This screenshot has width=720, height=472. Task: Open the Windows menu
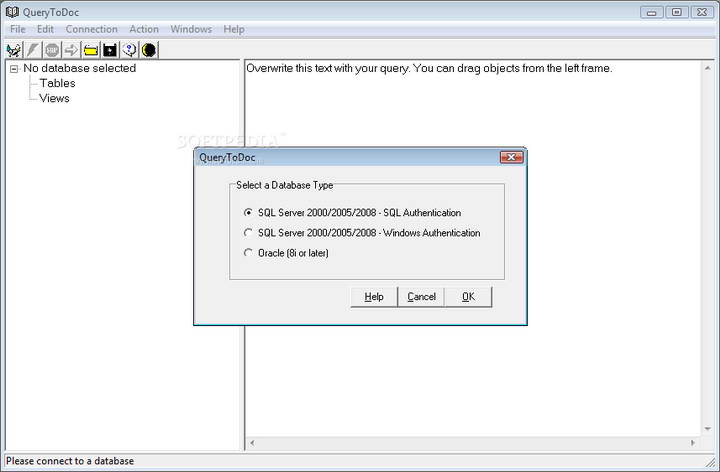[191, 29]
